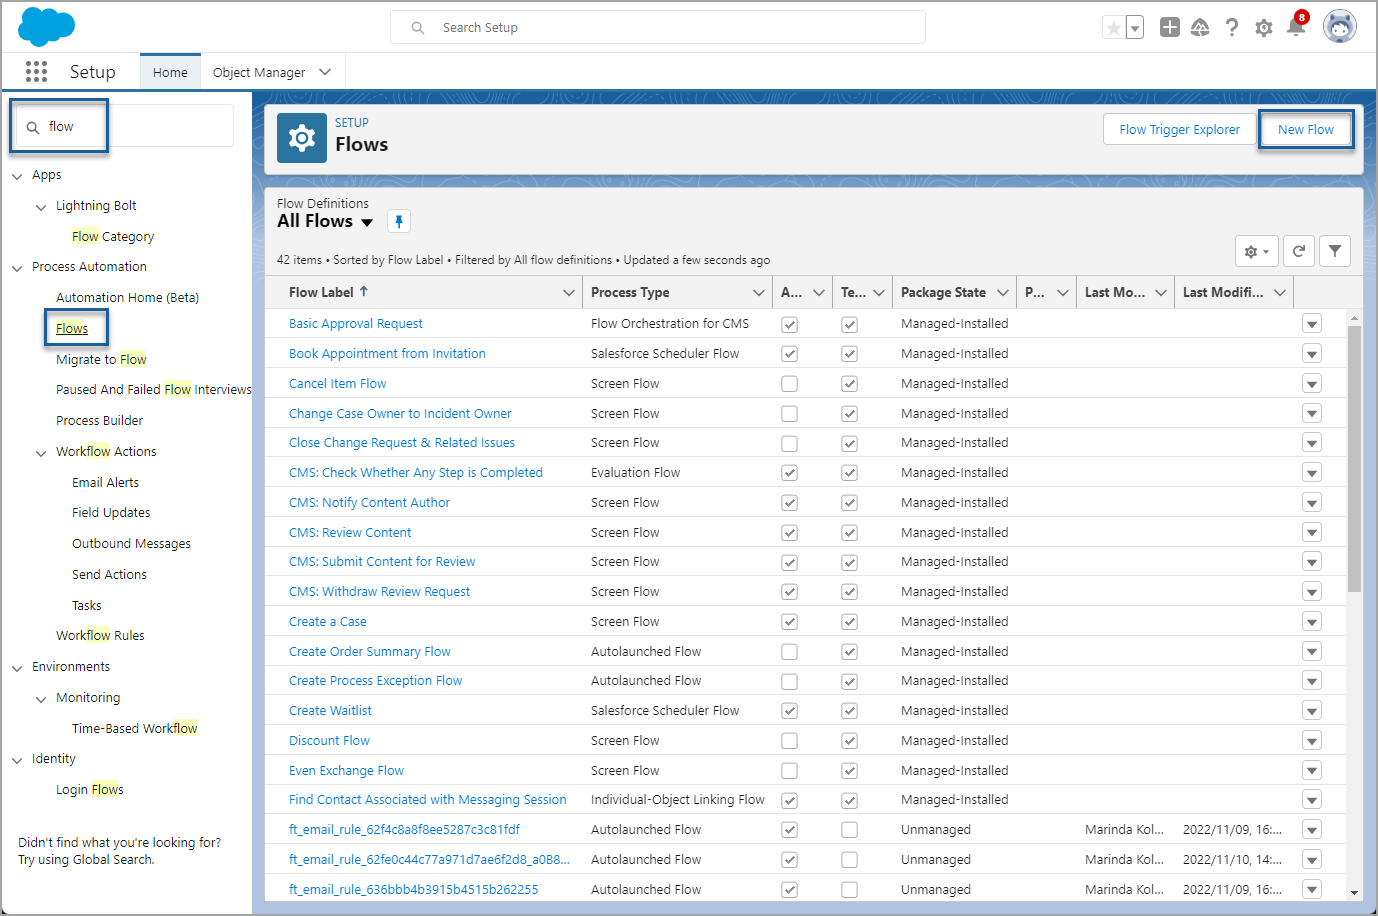
Task: Toggle Active checkbox for CMS: Review Content
Action: coord(789,532)
